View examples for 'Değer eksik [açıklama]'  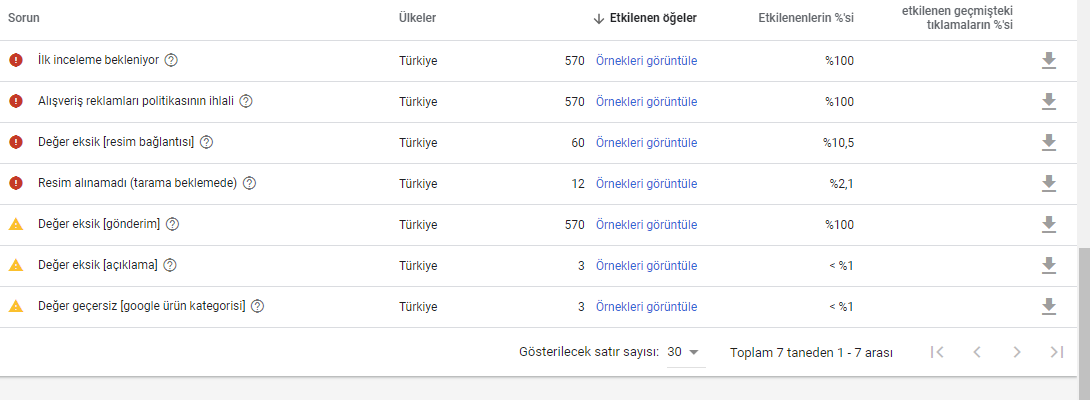coord(646,266)
